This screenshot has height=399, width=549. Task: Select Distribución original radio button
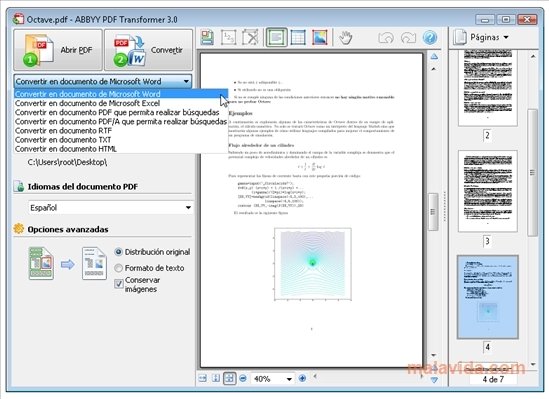point(118,252)
